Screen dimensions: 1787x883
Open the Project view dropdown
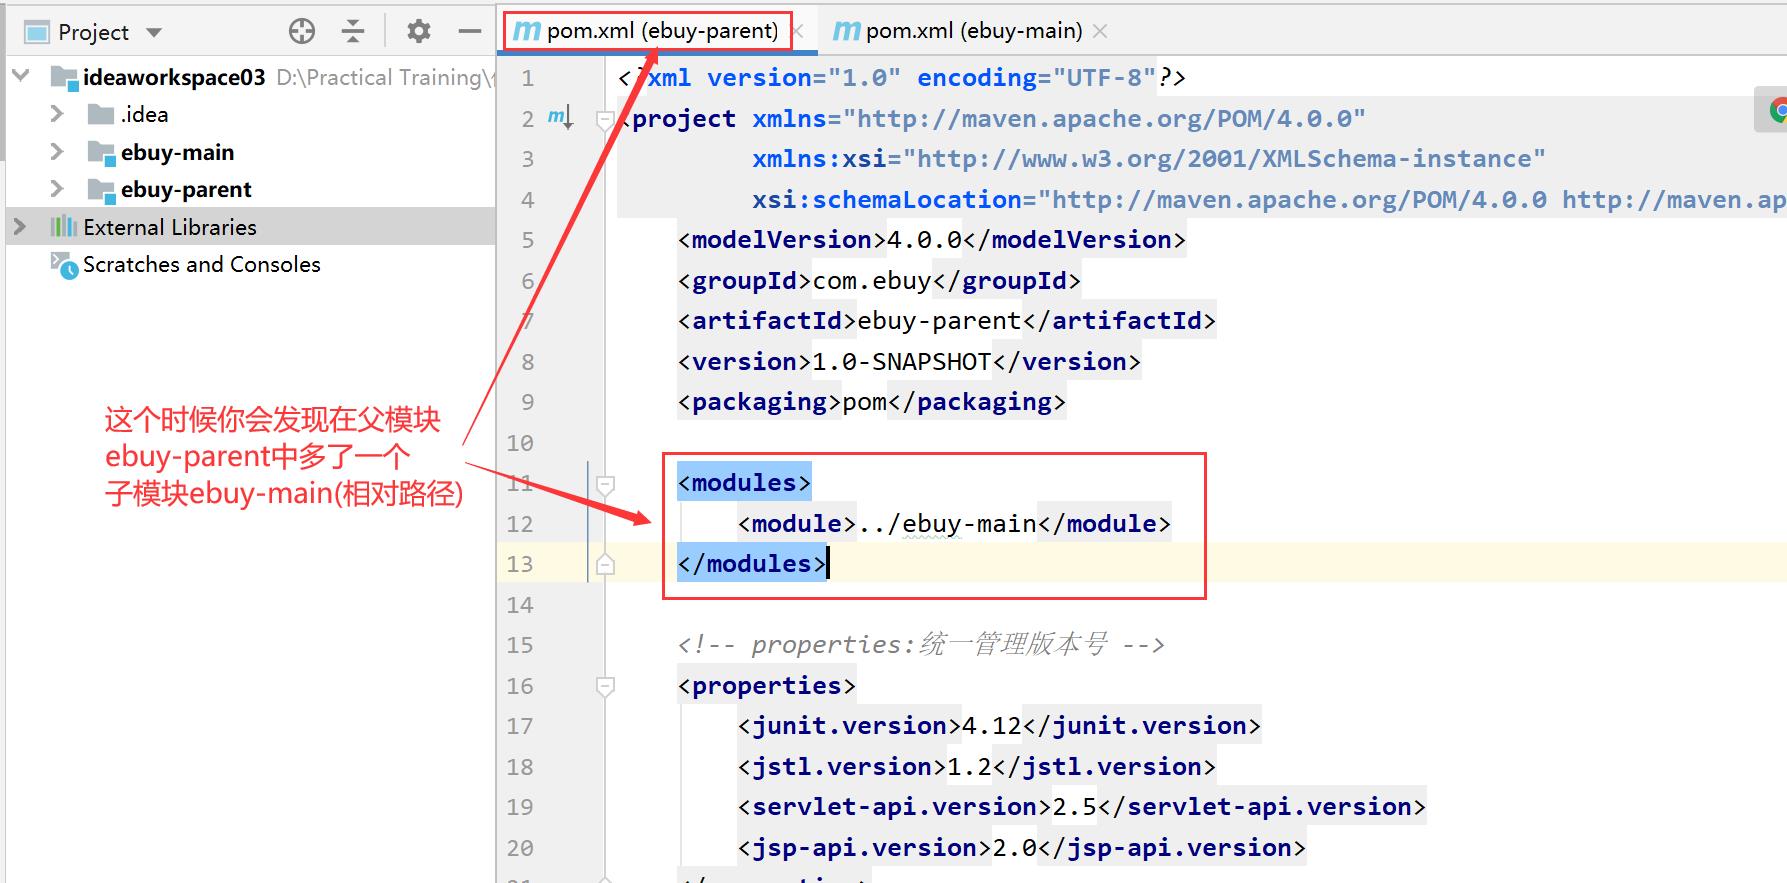point(154,32)
